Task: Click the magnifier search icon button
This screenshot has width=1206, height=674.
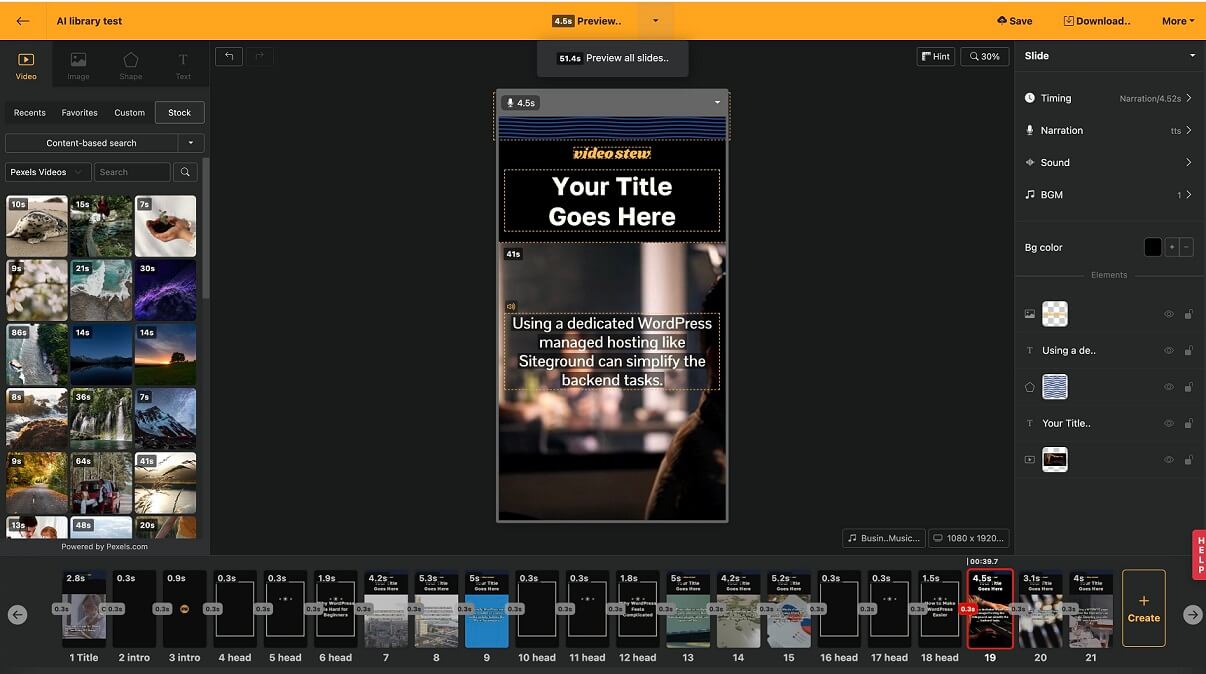Action: [x=185, y=172]
